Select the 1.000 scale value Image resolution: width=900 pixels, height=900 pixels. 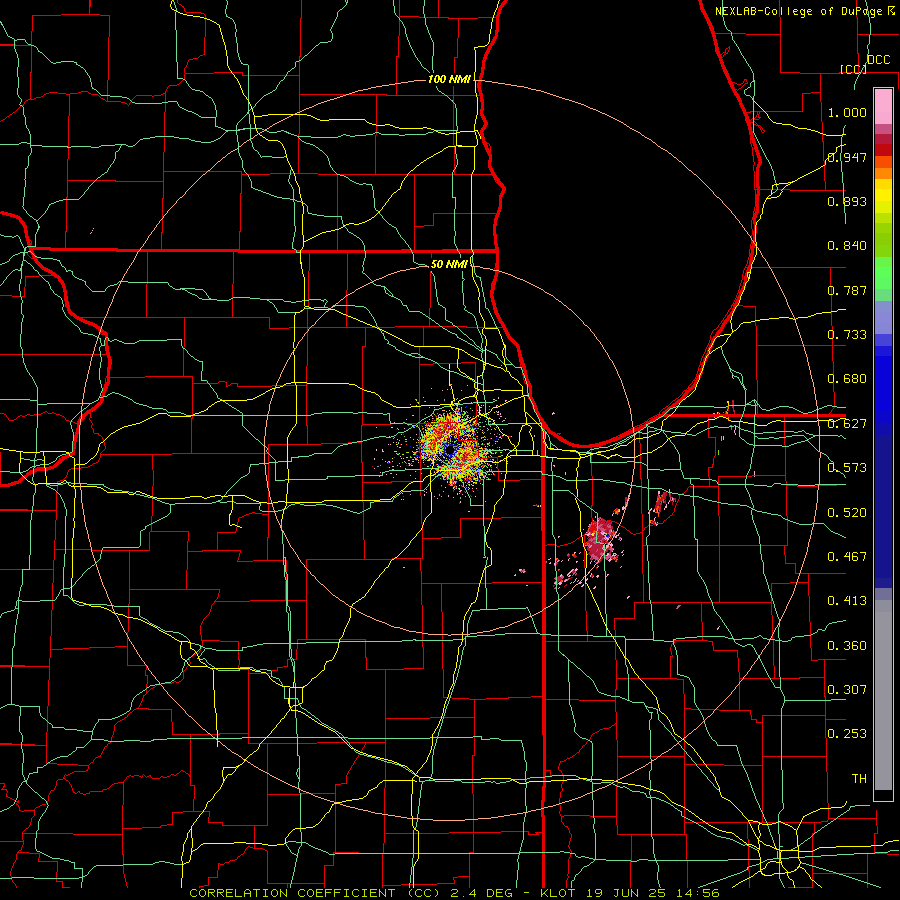[x=847, y=112]
